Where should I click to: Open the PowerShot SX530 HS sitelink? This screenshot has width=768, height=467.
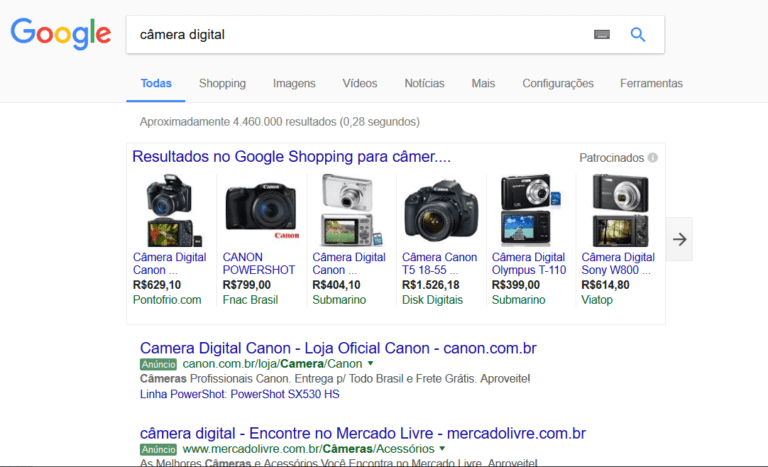[285, 394]
